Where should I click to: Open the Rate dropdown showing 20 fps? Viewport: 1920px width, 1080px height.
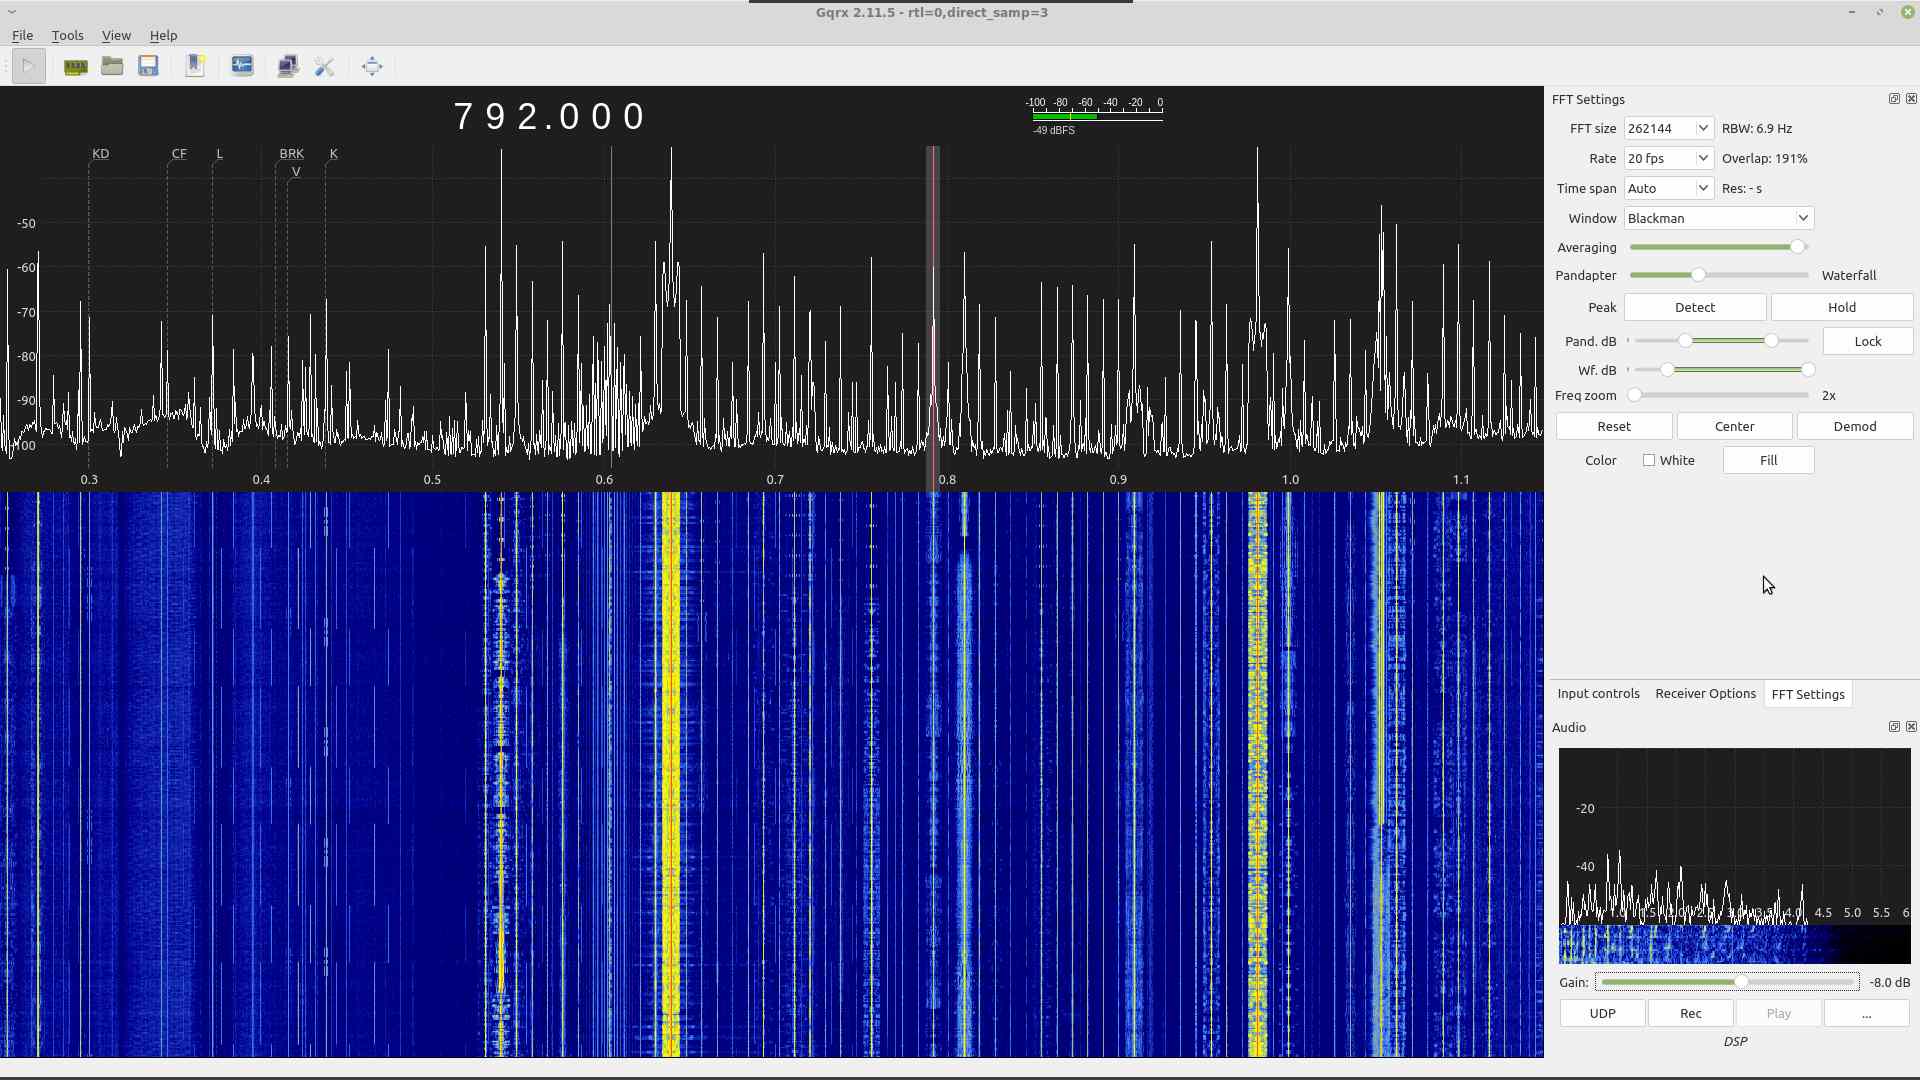[x=1668, y=159]
